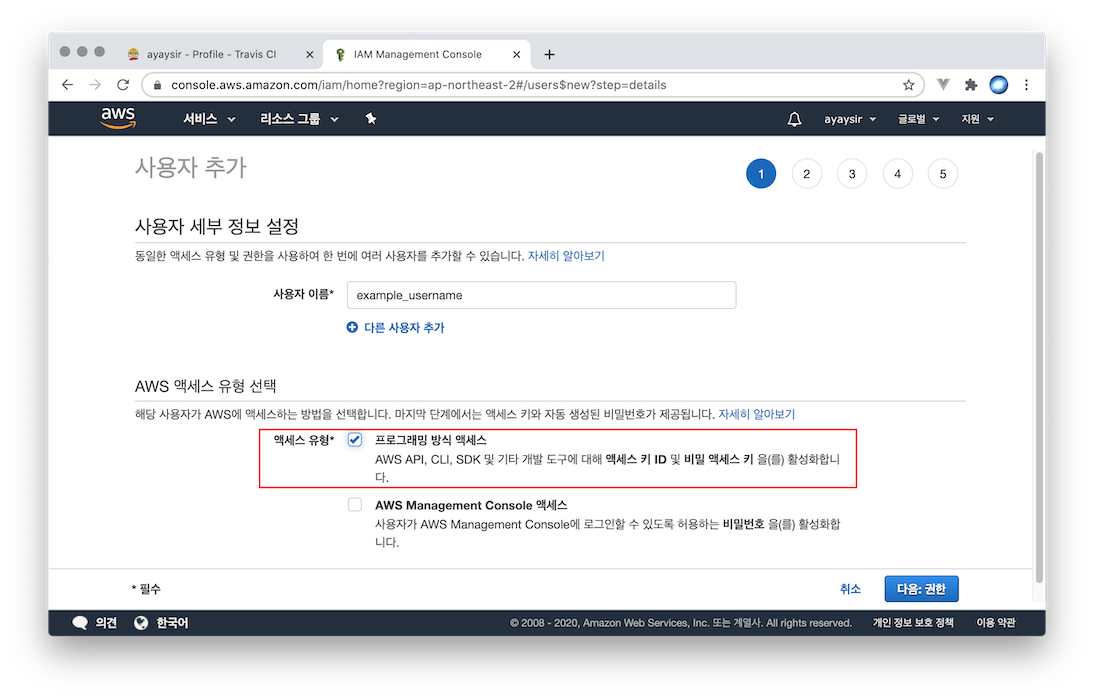Enable AWS Management Console 액세스 checkbox
The width and height of the screenshot is (1094, 700).
pyautogui.click(x=355, y=505)
